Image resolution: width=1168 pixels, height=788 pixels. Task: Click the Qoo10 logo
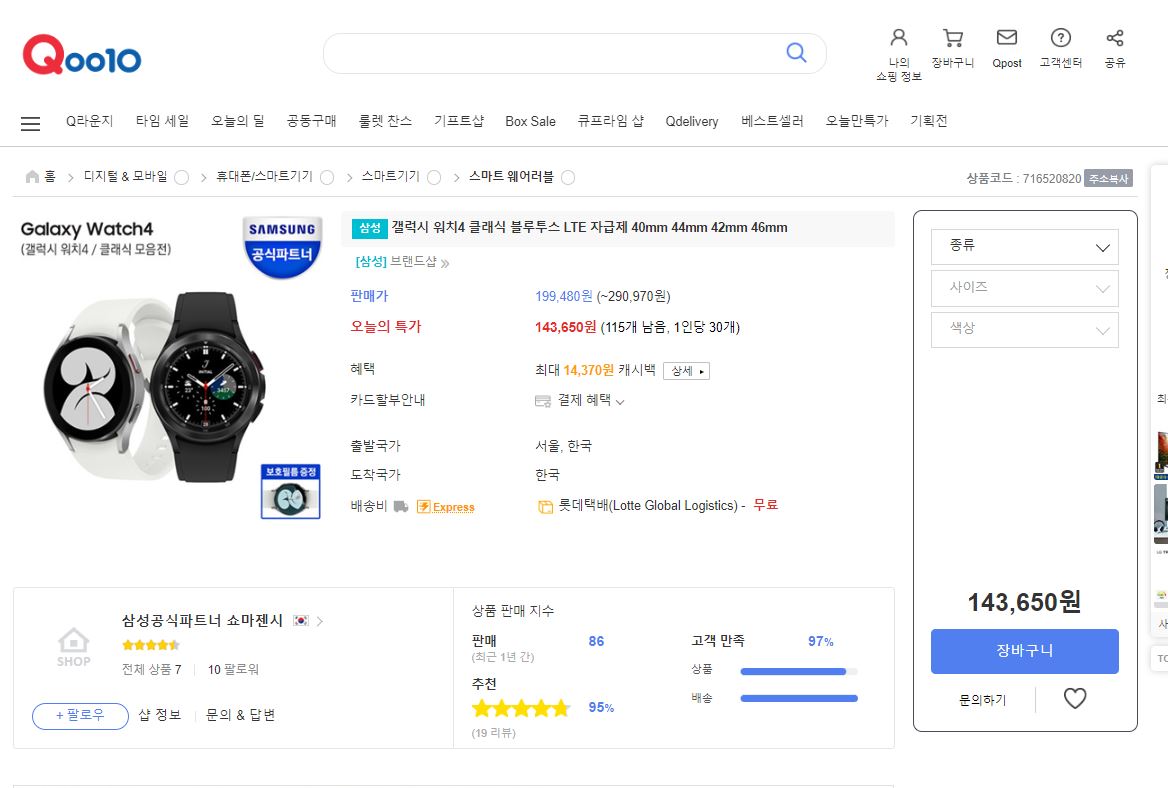click(82, 54)
